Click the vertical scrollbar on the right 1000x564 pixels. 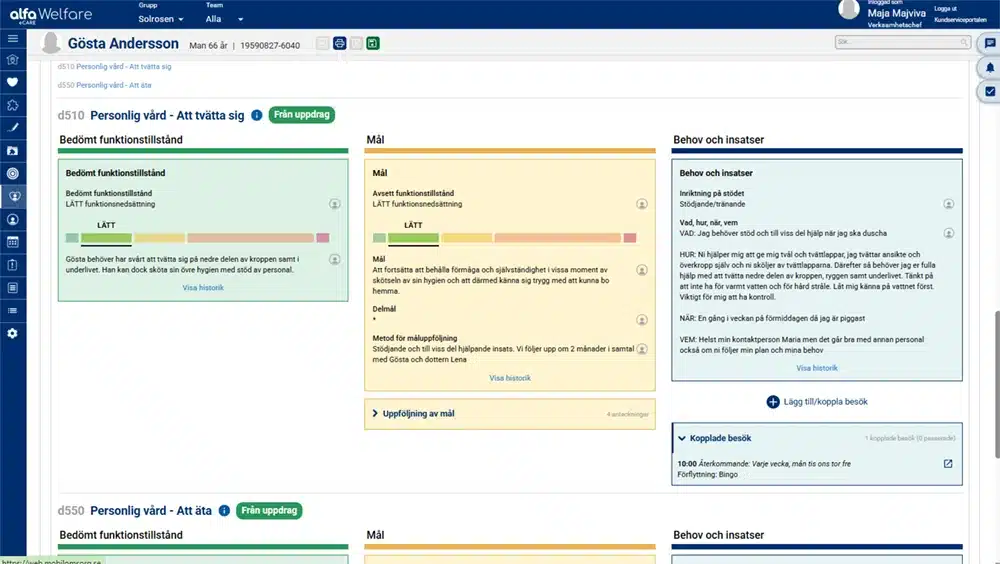[997, 383]
